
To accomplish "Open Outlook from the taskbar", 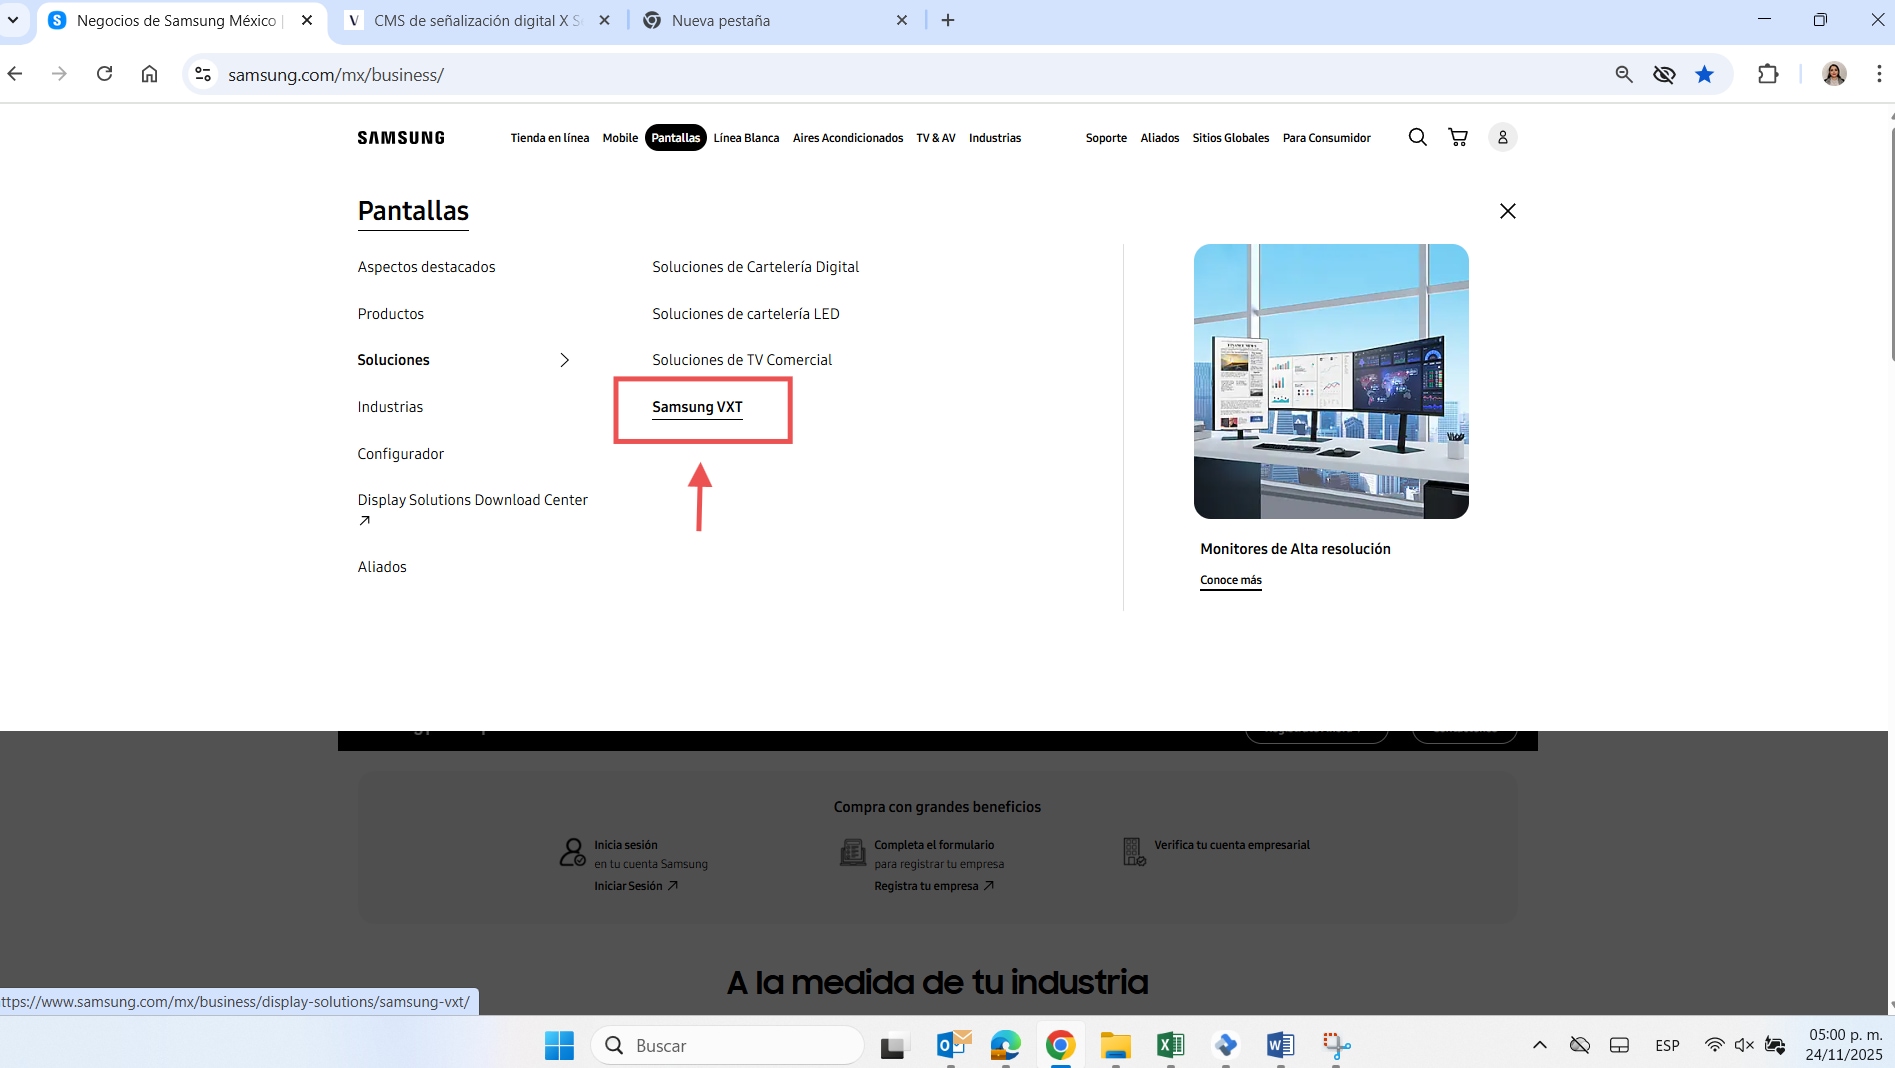I will 953,1045.
